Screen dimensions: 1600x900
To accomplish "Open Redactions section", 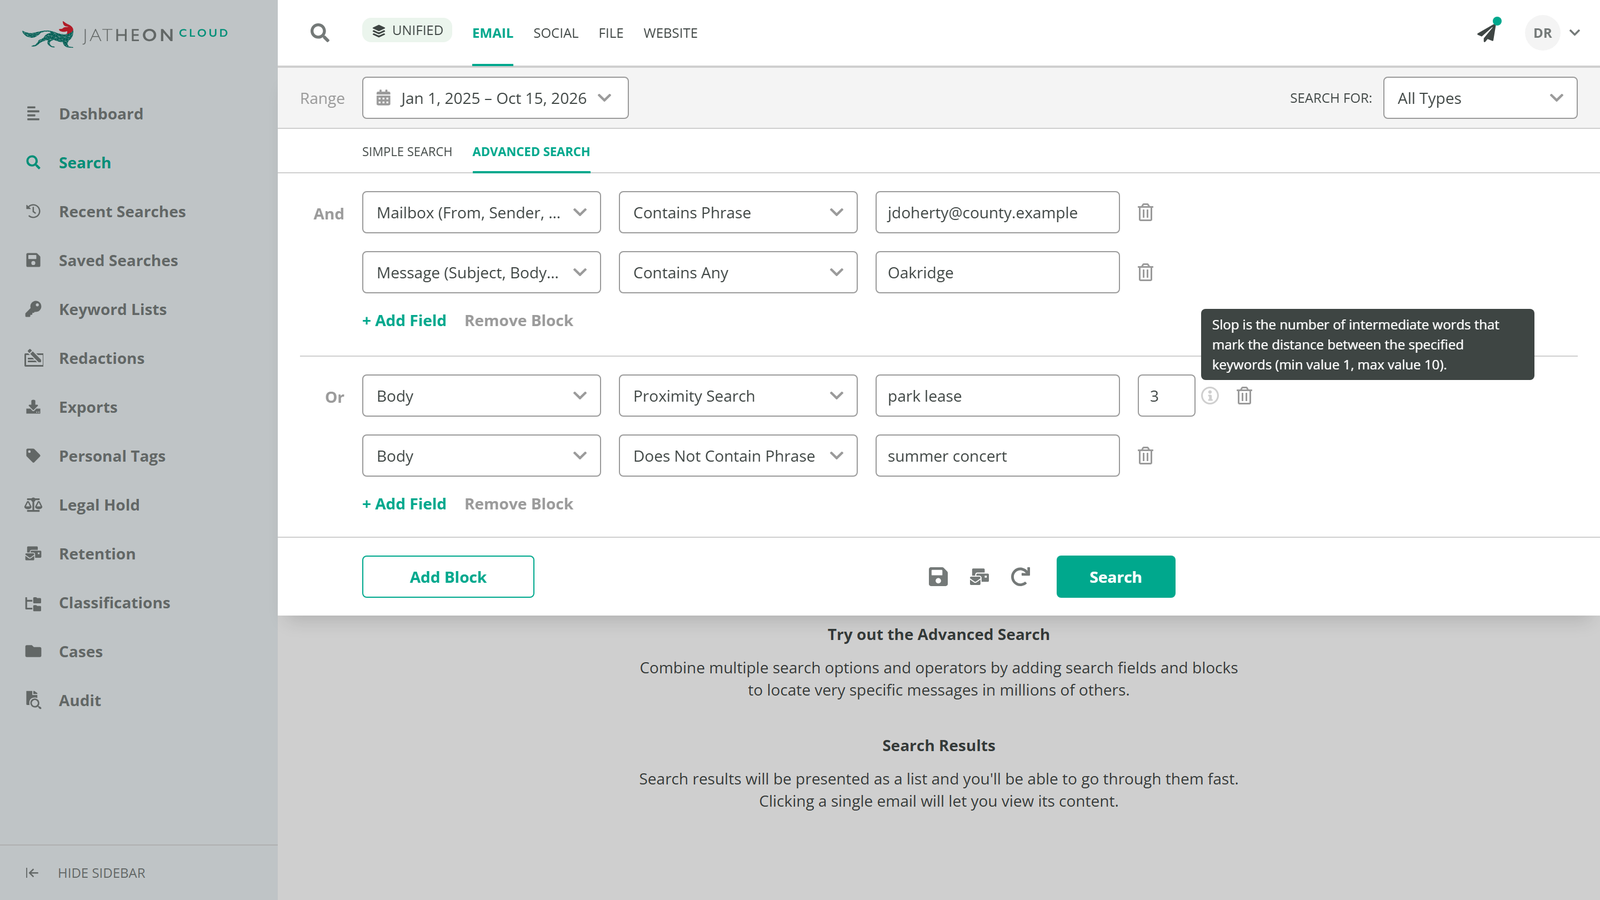I will pyautogui.click(x=101, y=359).
